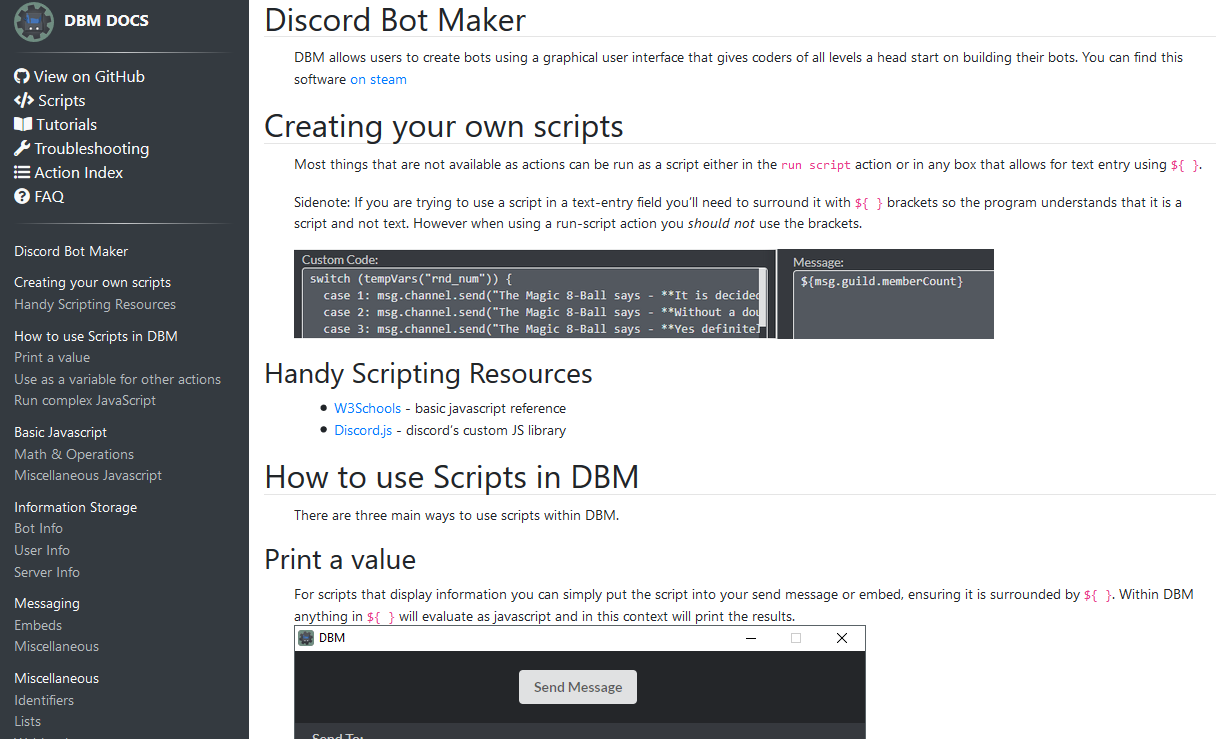Open the 'on steam' link
1222x739 pixels.
378,79
